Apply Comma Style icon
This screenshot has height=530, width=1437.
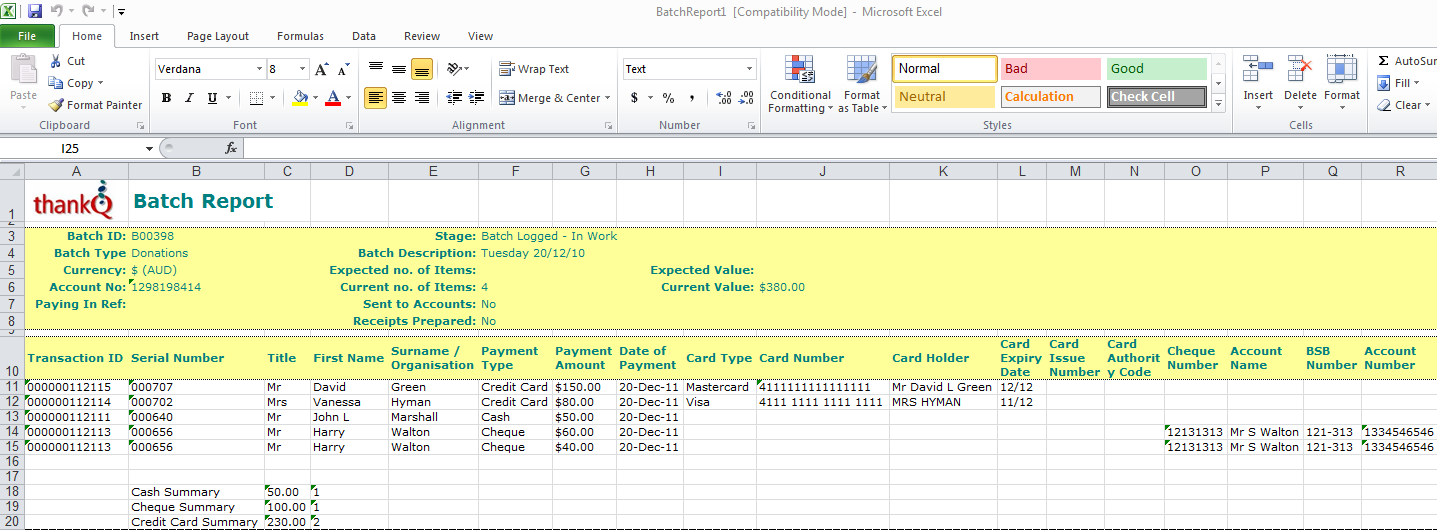pos(691,98)
